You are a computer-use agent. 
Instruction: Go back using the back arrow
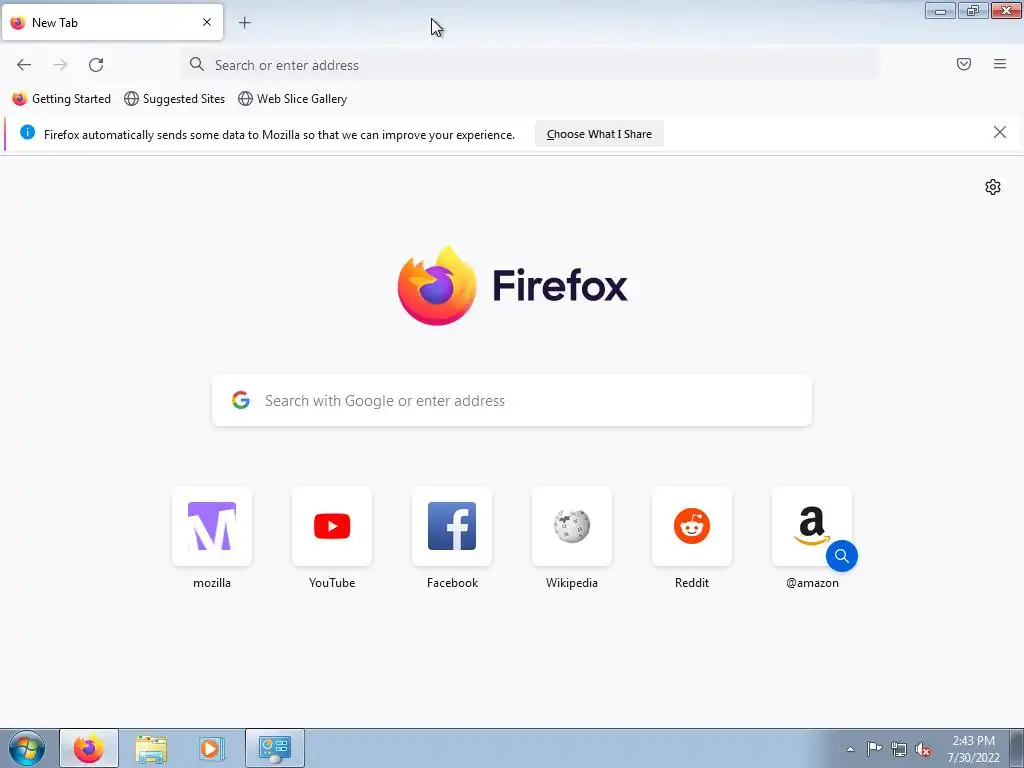[24, 65]
